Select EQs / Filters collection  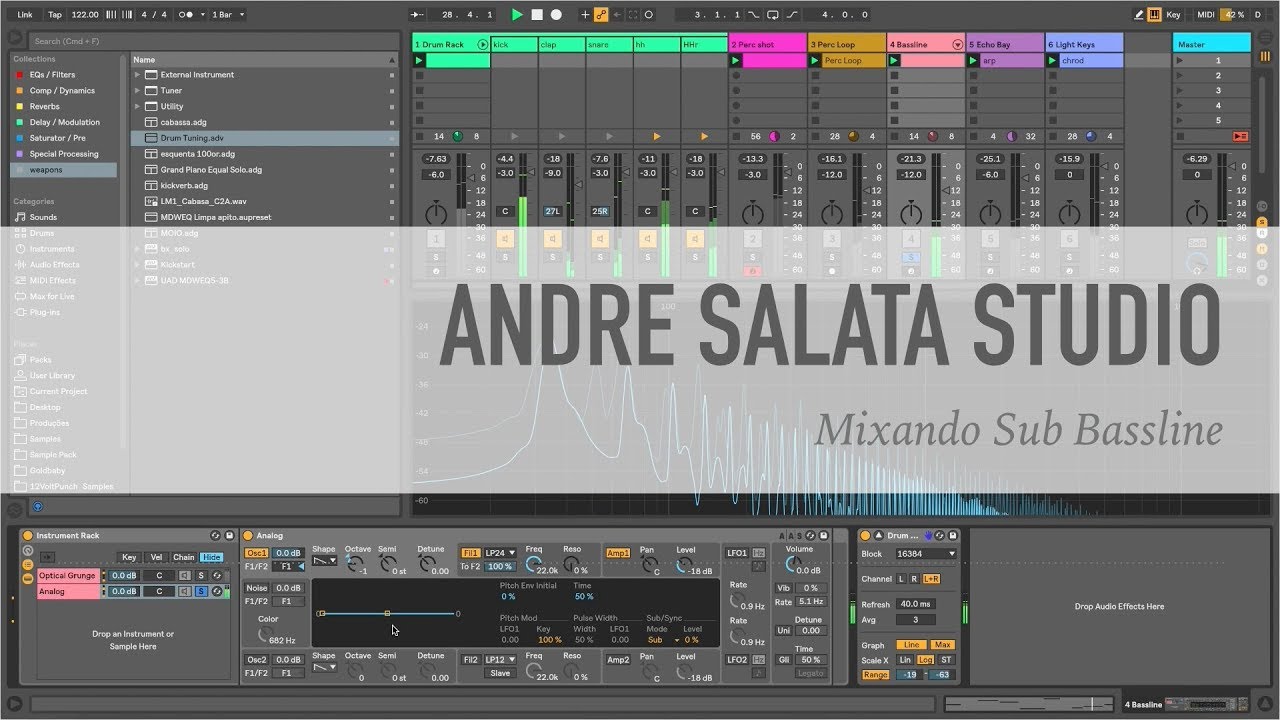pos(52,75)
